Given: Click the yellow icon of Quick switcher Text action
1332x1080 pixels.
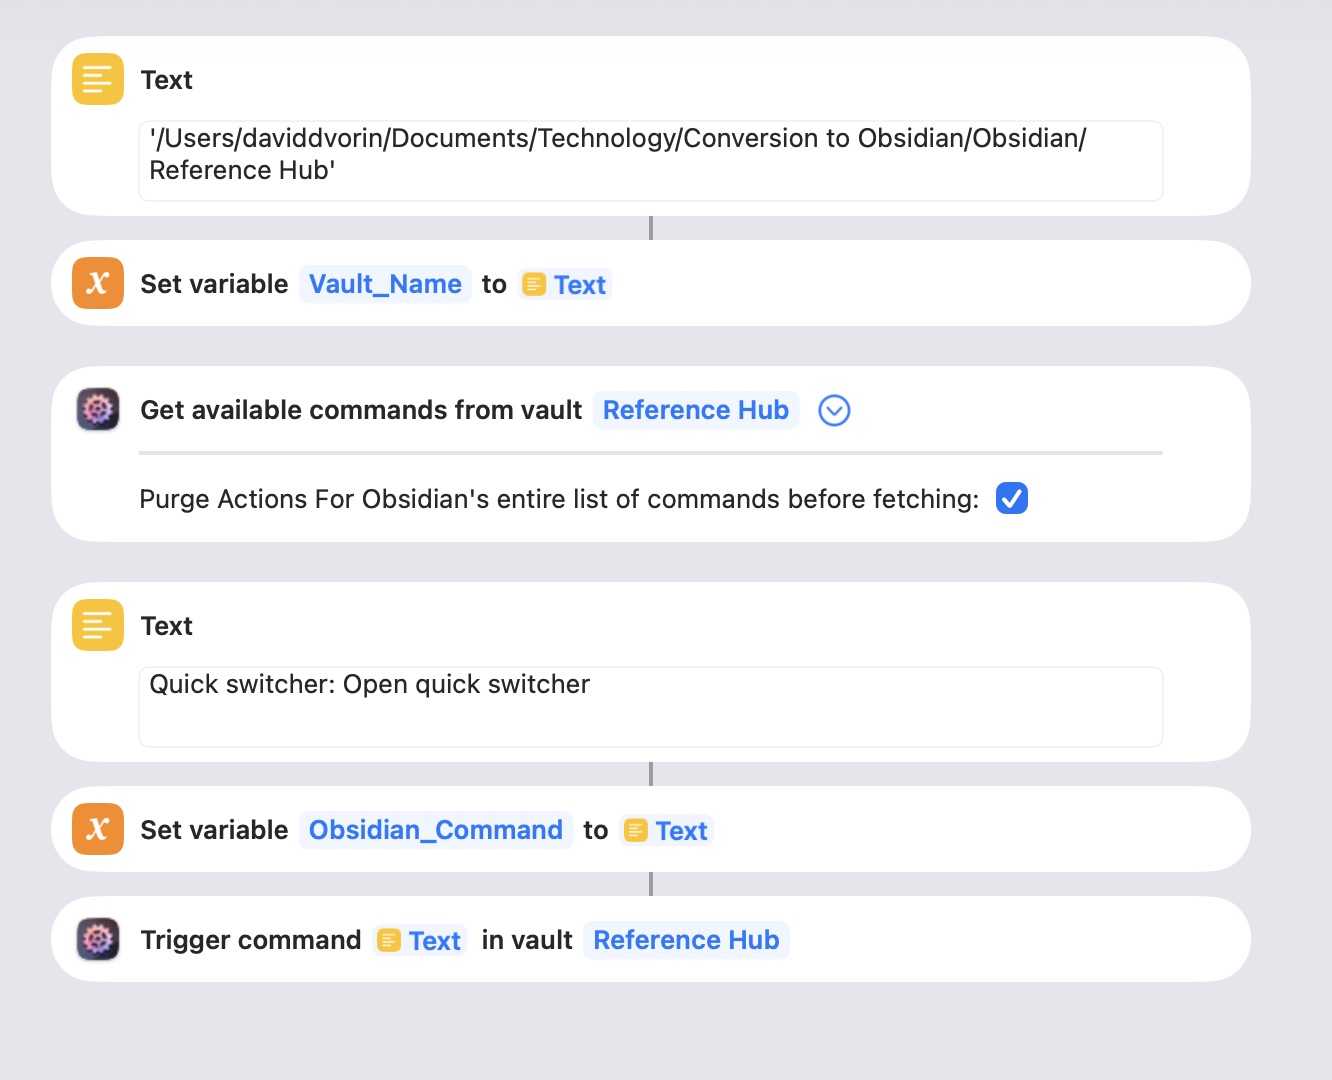Looking at the screenshot, I should 98,625.
